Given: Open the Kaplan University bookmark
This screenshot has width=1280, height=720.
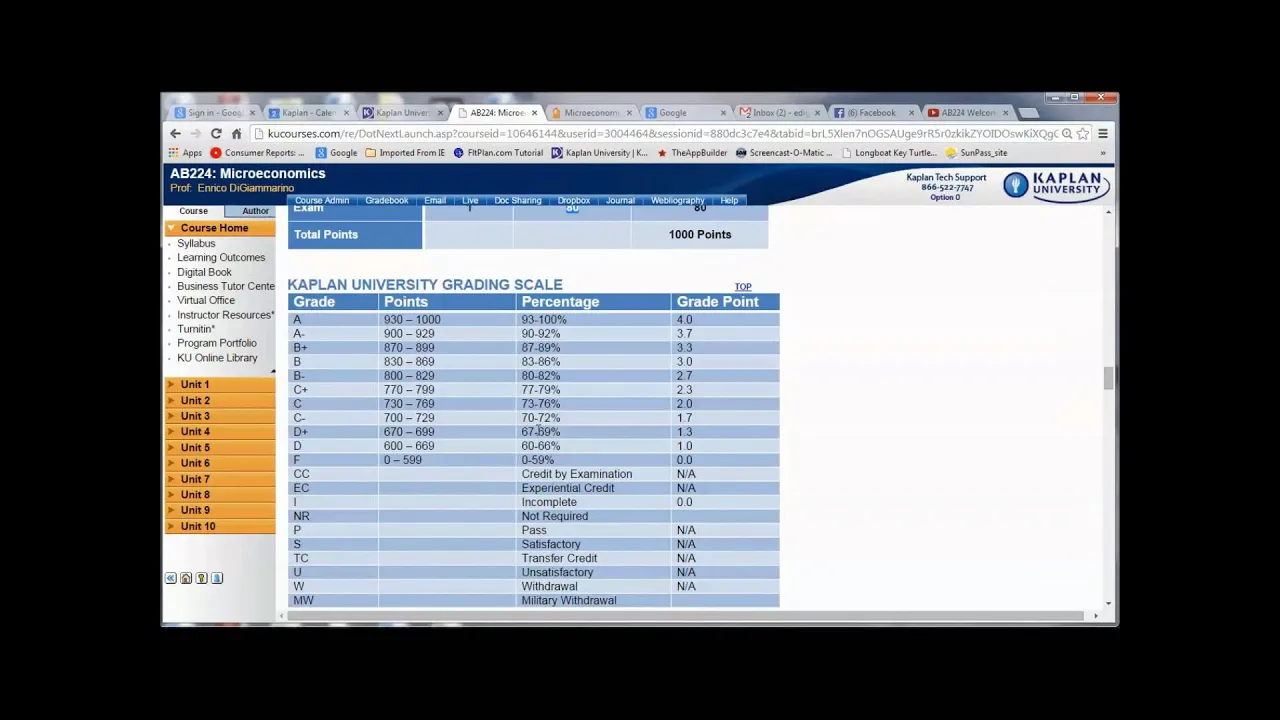Looking at the screenshot, I should [x=600, y=153].
